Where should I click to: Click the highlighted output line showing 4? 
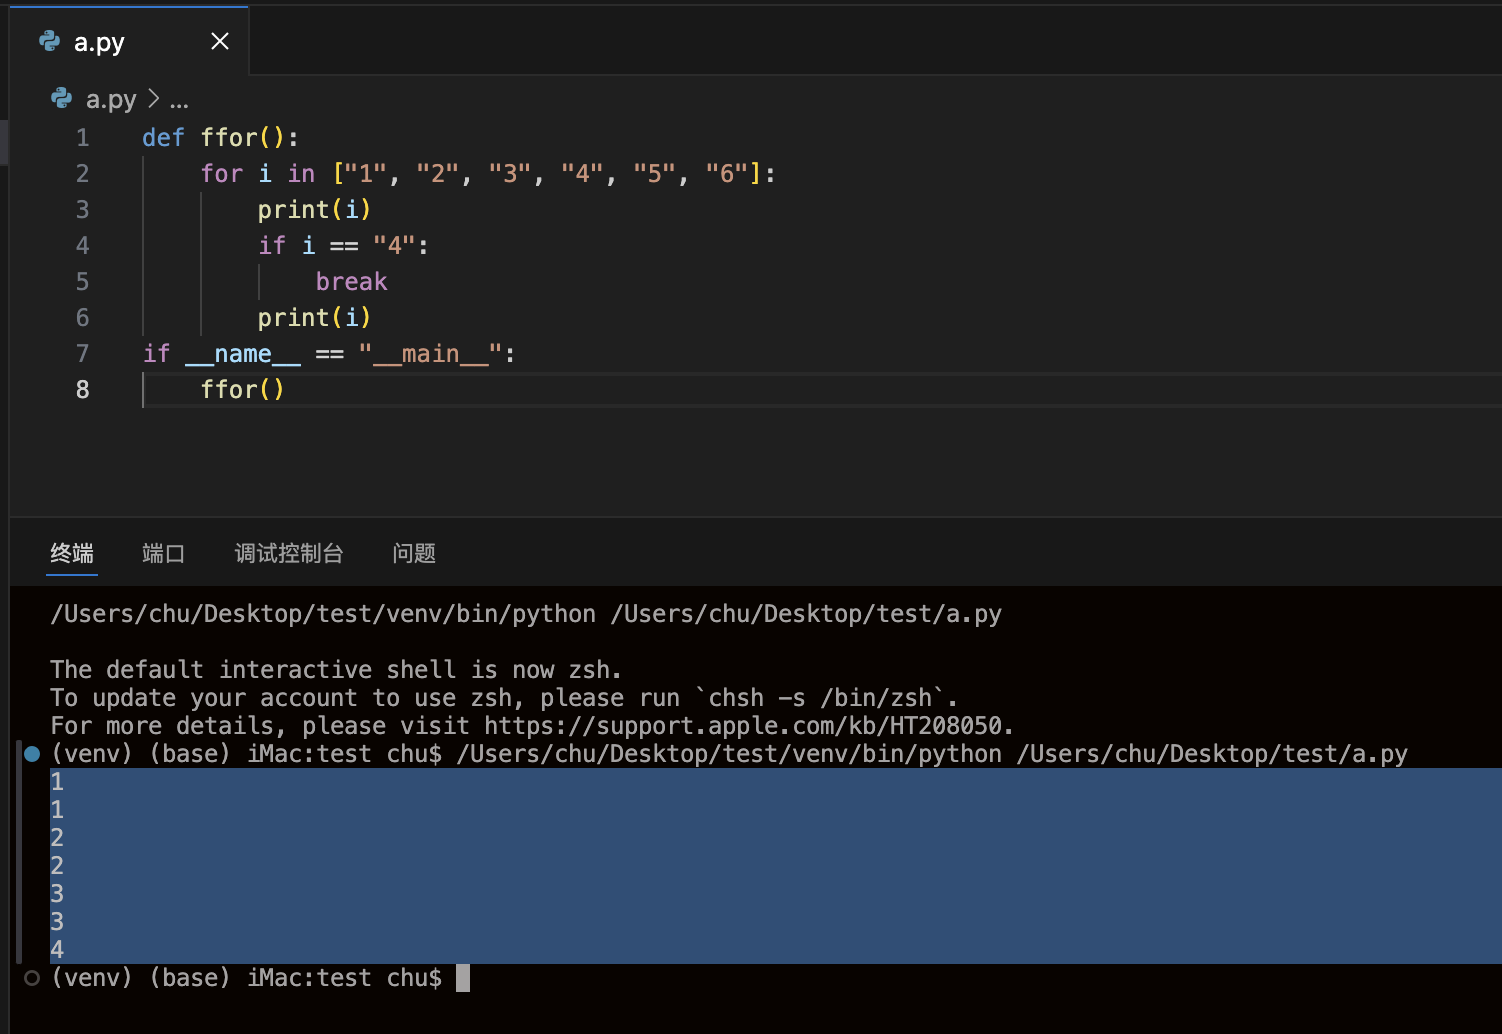click(58, 950)
